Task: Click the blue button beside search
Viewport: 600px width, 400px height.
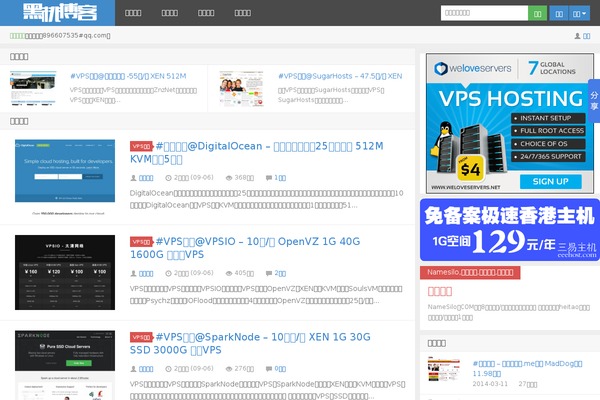Action: point(559,13)
